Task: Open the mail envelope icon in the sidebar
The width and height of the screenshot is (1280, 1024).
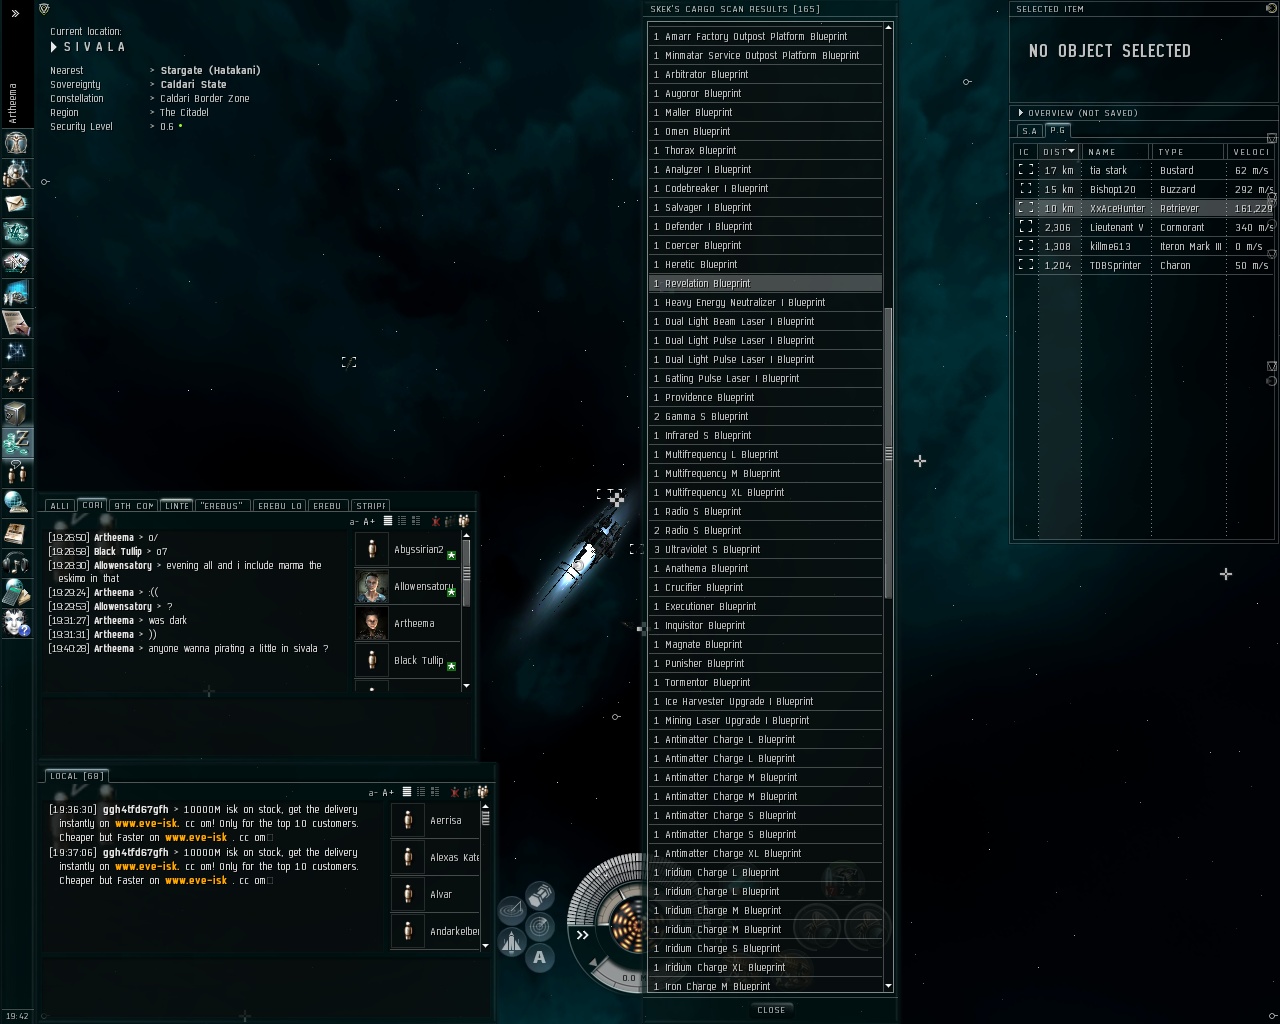Action: point(16,203)
